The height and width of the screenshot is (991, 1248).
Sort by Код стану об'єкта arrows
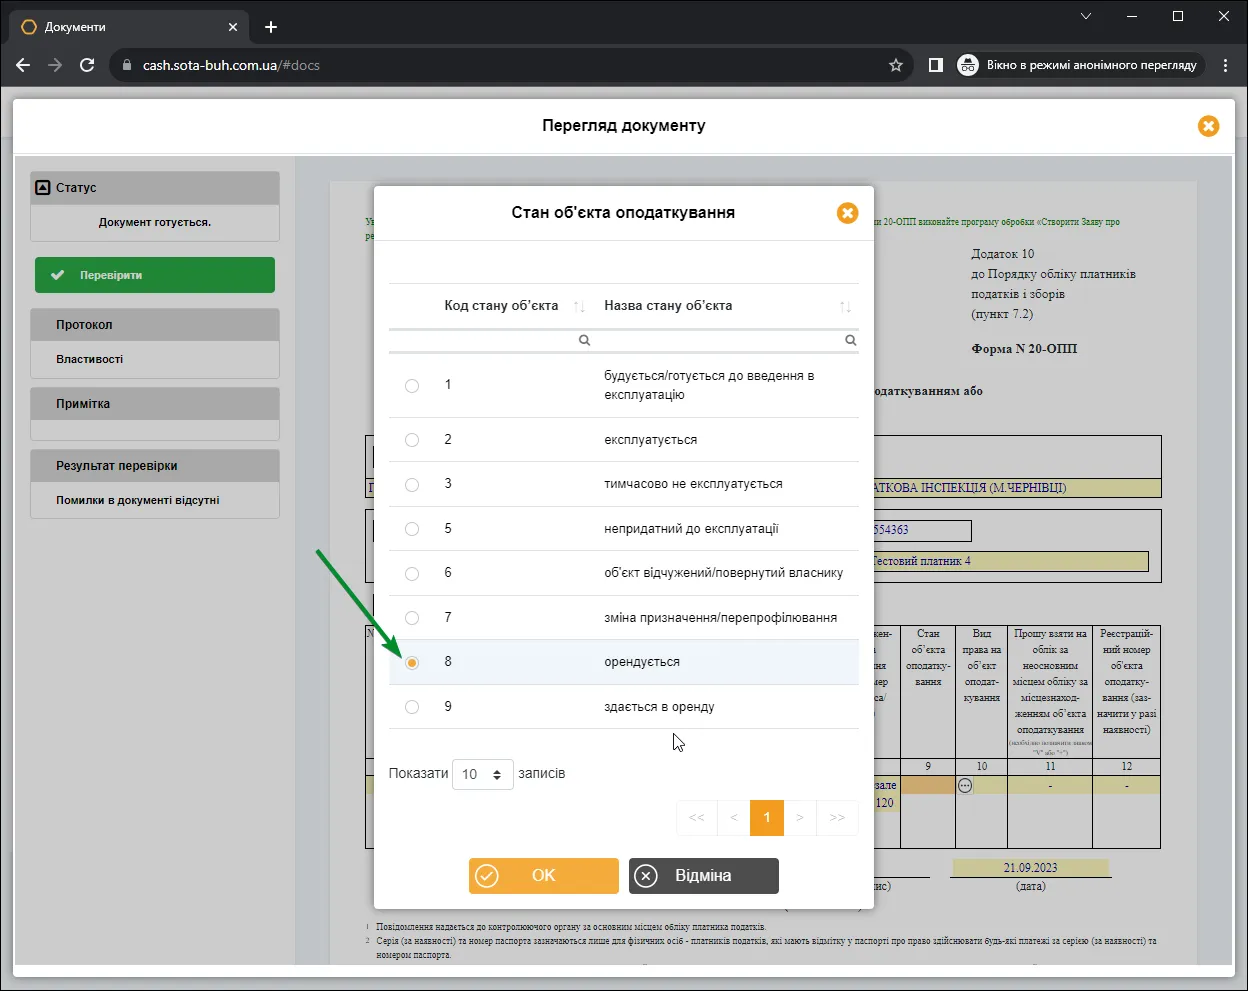[579, 307]
